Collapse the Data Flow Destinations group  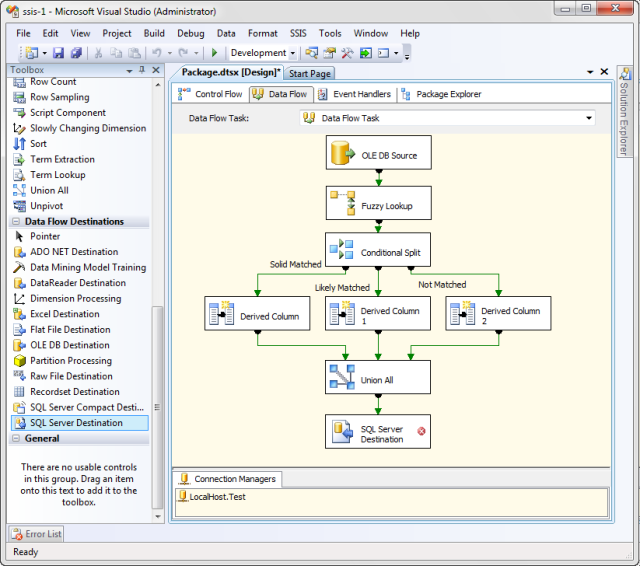16,222
